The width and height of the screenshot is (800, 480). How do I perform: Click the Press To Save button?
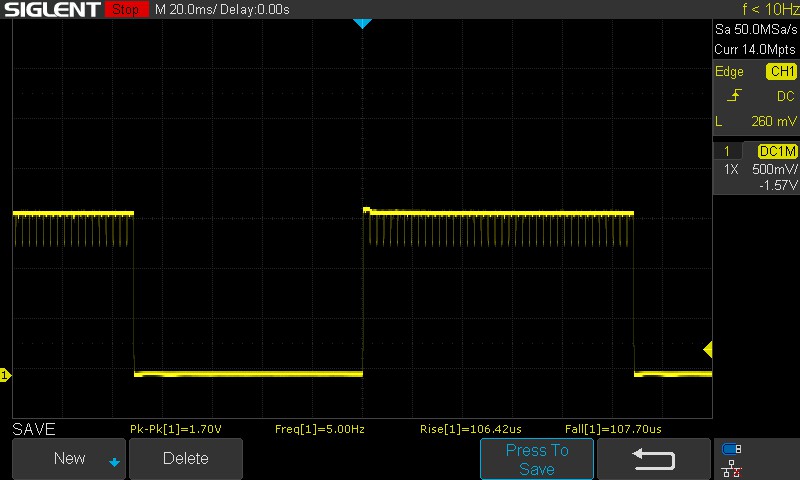pyautogui.click(x=537, y=459)
